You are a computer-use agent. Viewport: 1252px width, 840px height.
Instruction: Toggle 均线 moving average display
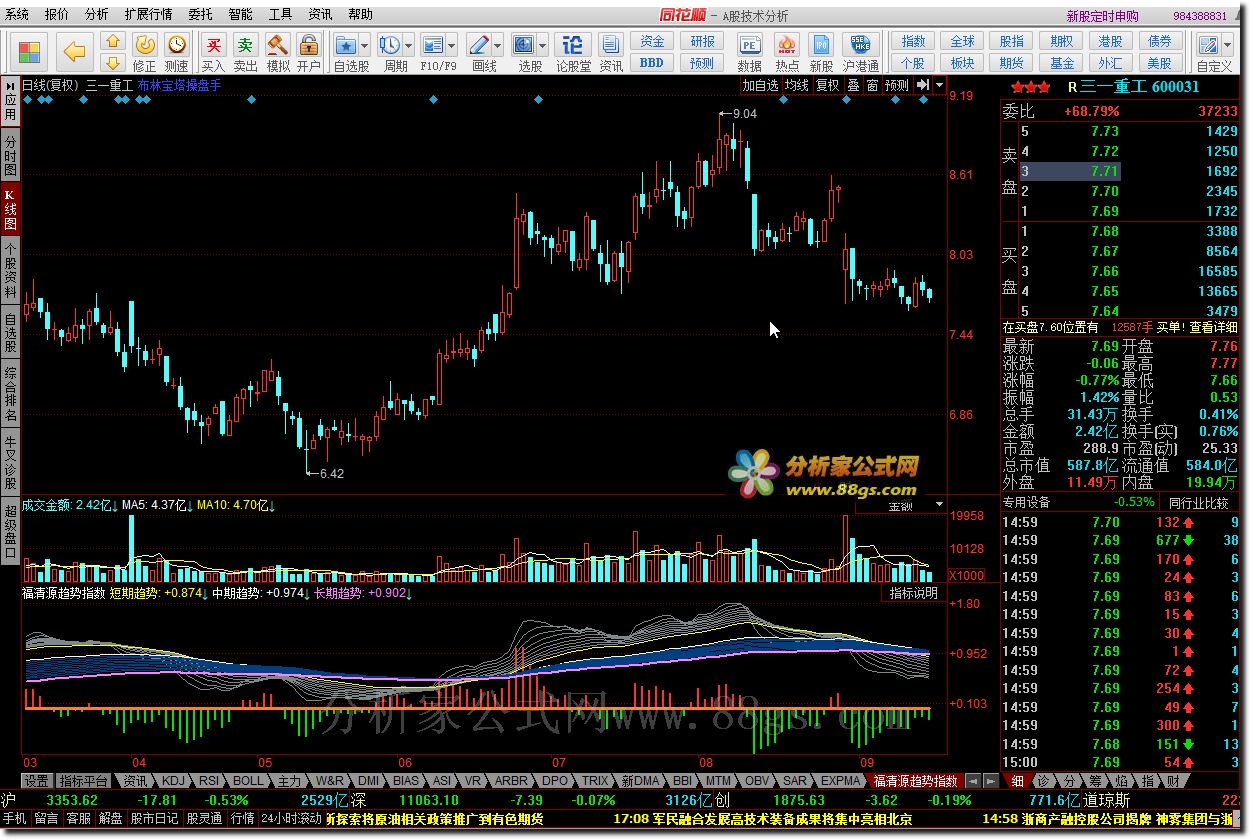[796, 85]
